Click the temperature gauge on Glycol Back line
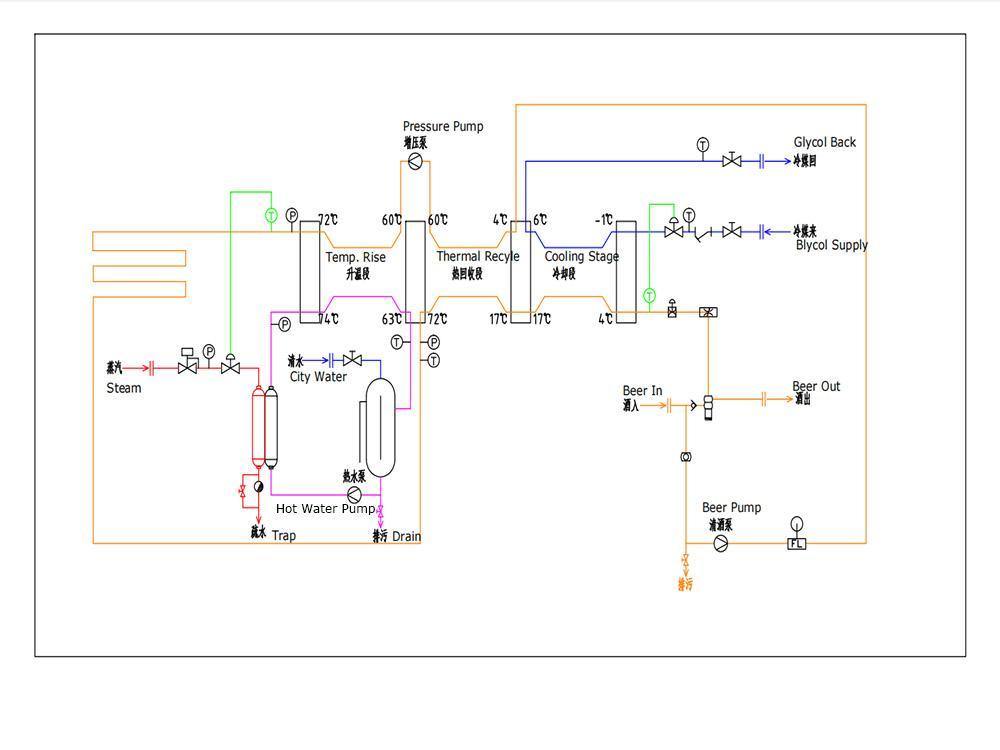The height and width of the screenshot is (750, 1000). [x=703, y=145]
